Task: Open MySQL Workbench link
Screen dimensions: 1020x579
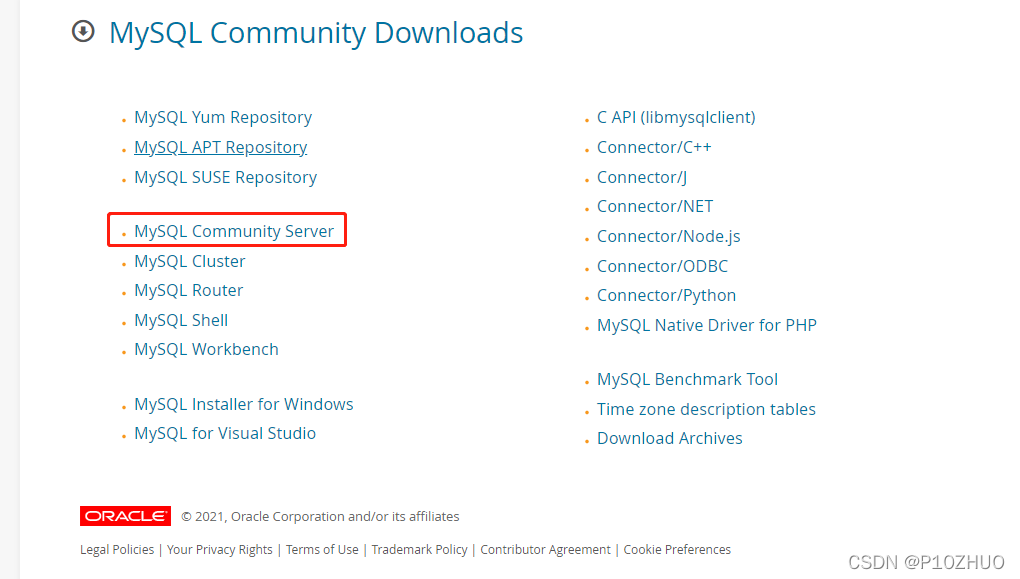Action: tap(206, 349)
